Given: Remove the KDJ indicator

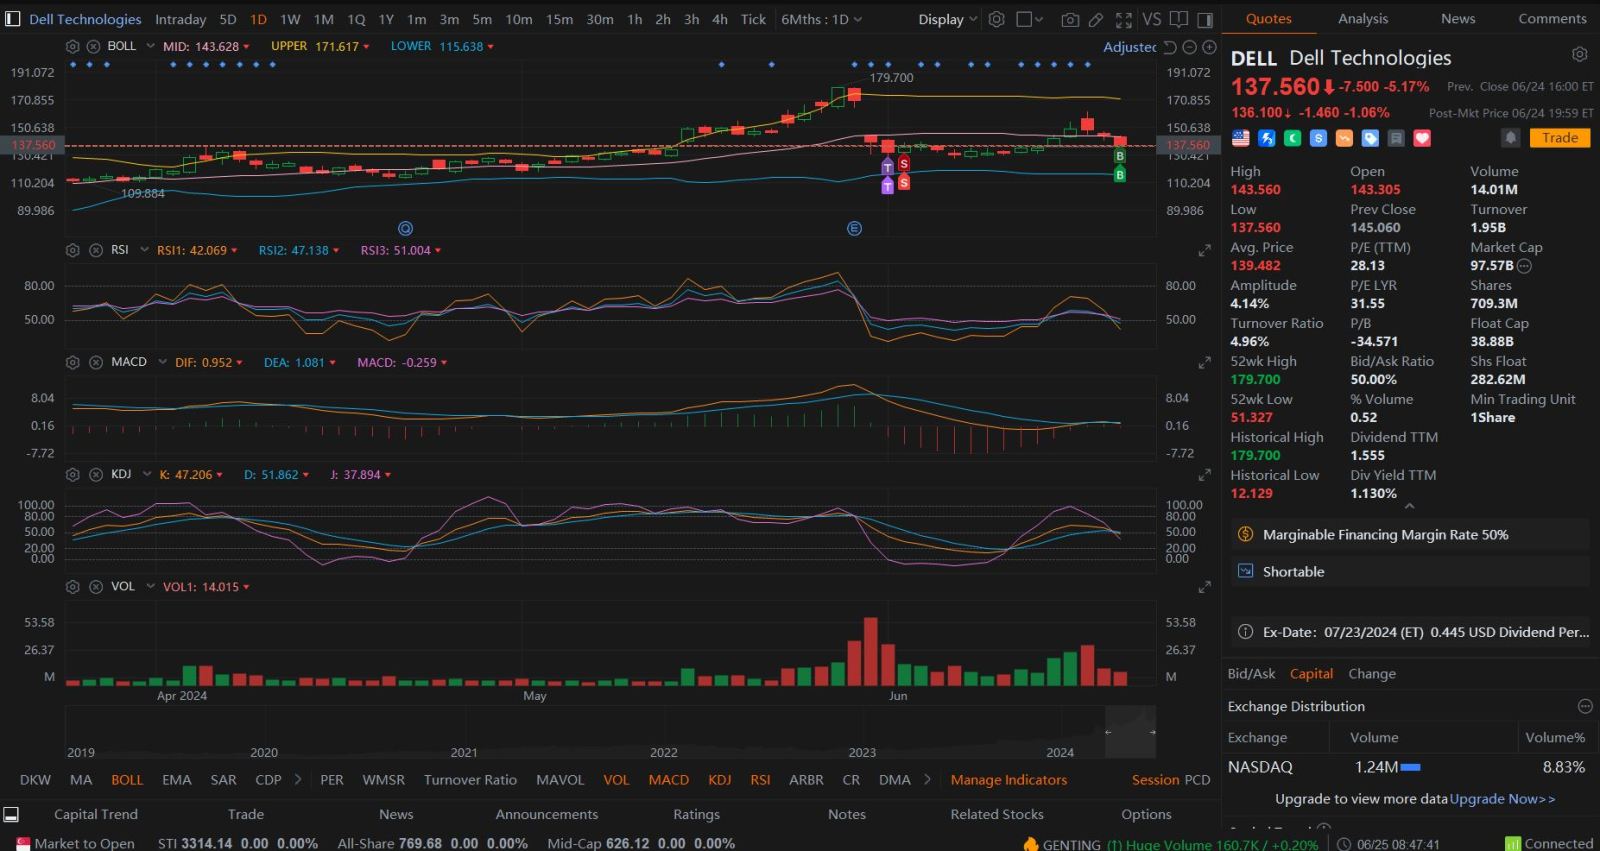Looking at the screenshot, I should tap(96, 474).
